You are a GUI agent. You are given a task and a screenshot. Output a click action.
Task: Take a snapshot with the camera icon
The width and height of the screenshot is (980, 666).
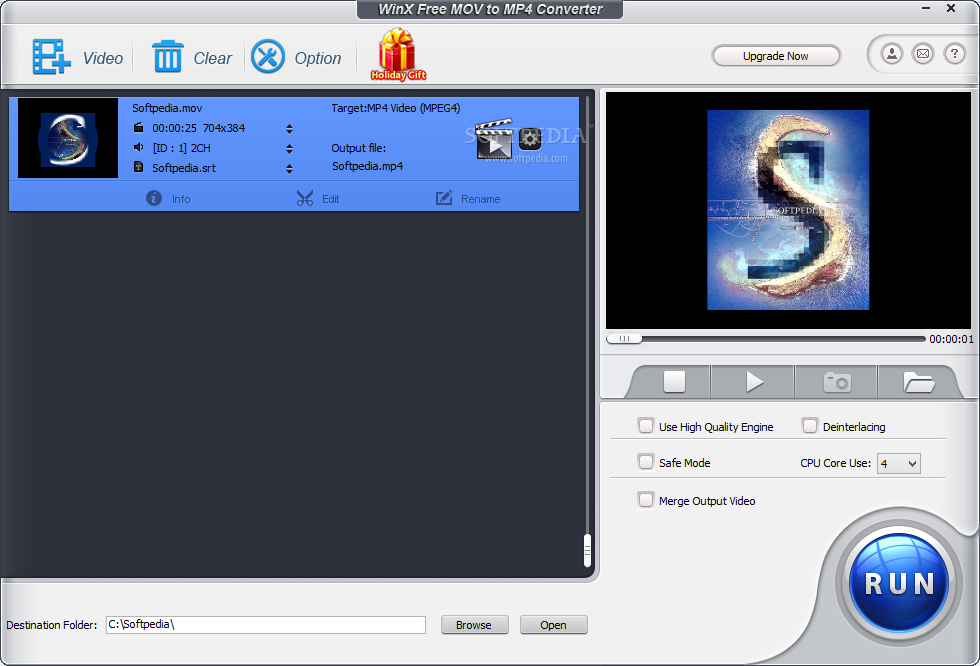click(837, 381)
